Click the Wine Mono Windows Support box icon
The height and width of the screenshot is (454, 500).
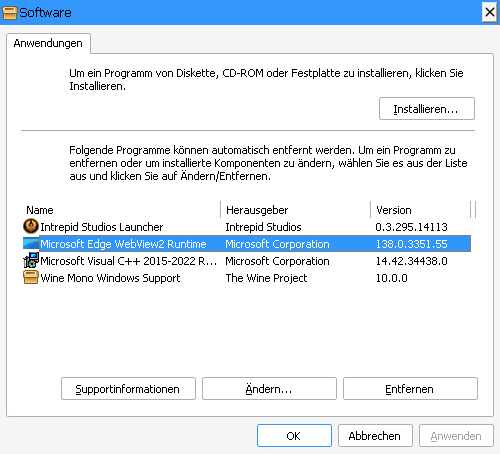31,277
